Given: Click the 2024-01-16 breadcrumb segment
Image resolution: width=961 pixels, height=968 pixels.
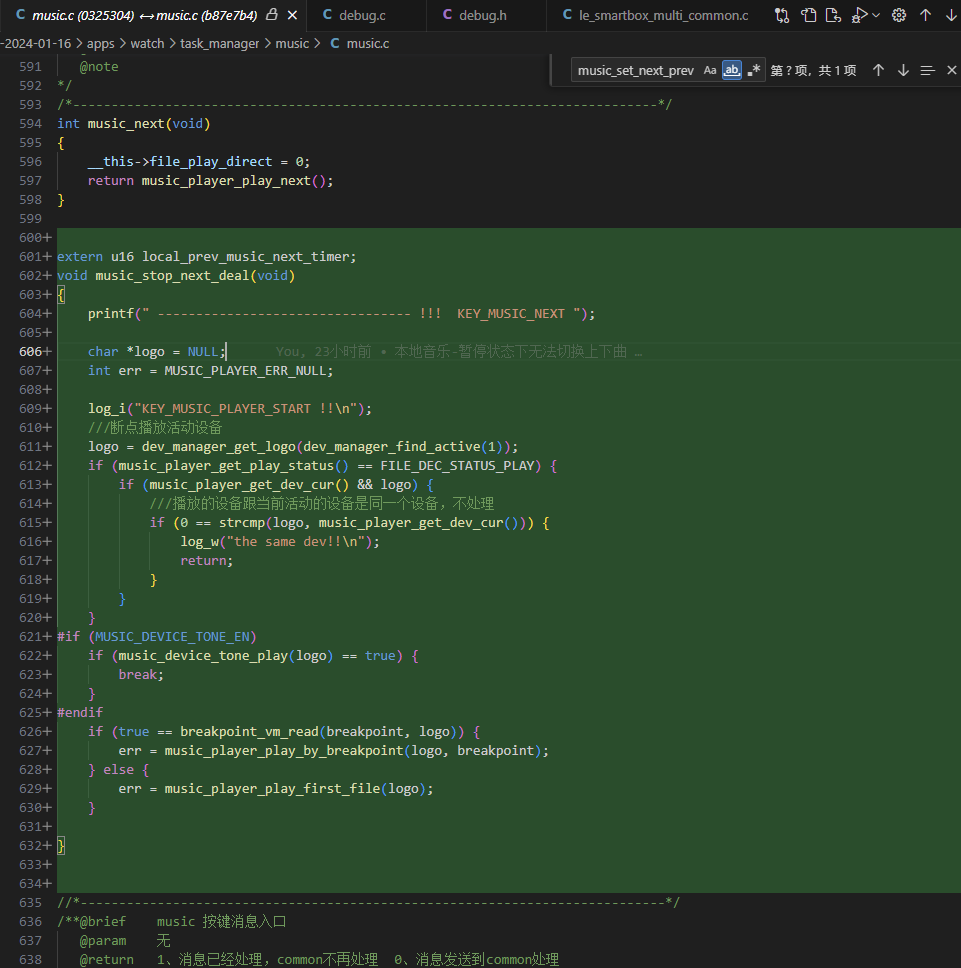Looking at the screenshot, I should 36,44.
